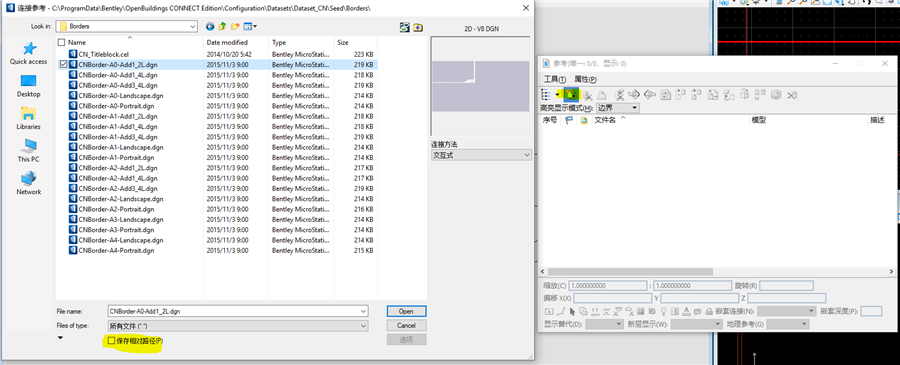This screenshot has height=365, width=900.
Task: Open the 显示替代 dropdown
Action: (604, 324)
